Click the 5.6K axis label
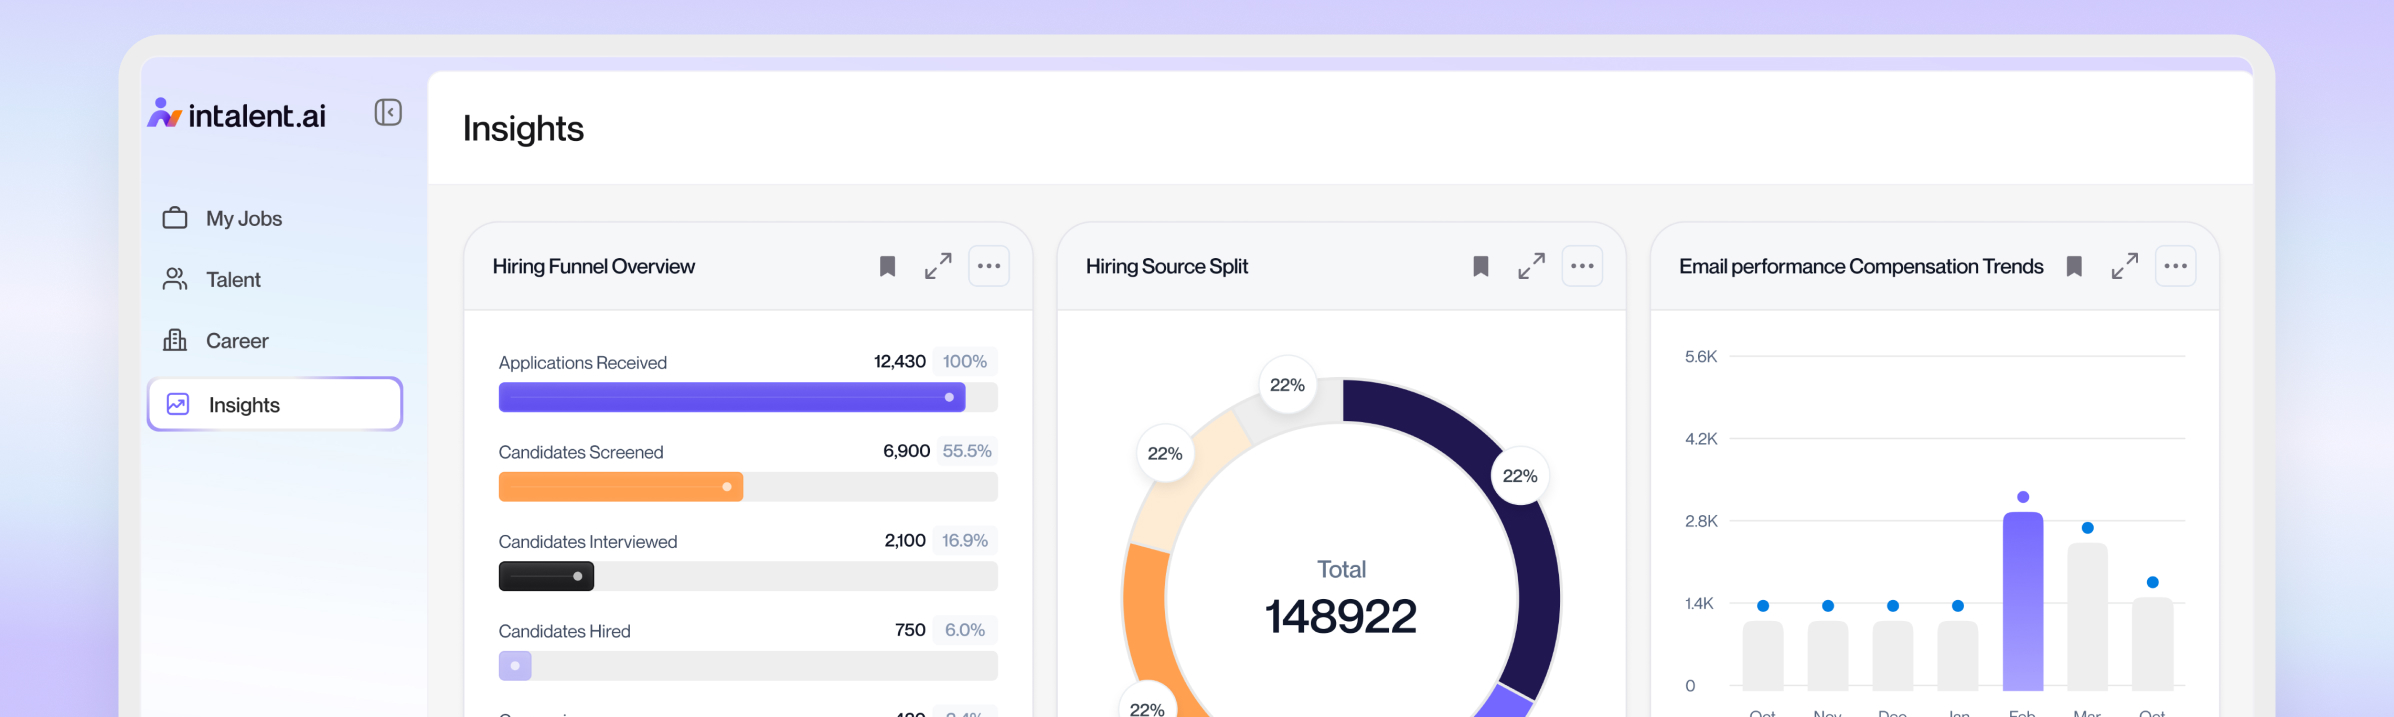 [1701, 356]
